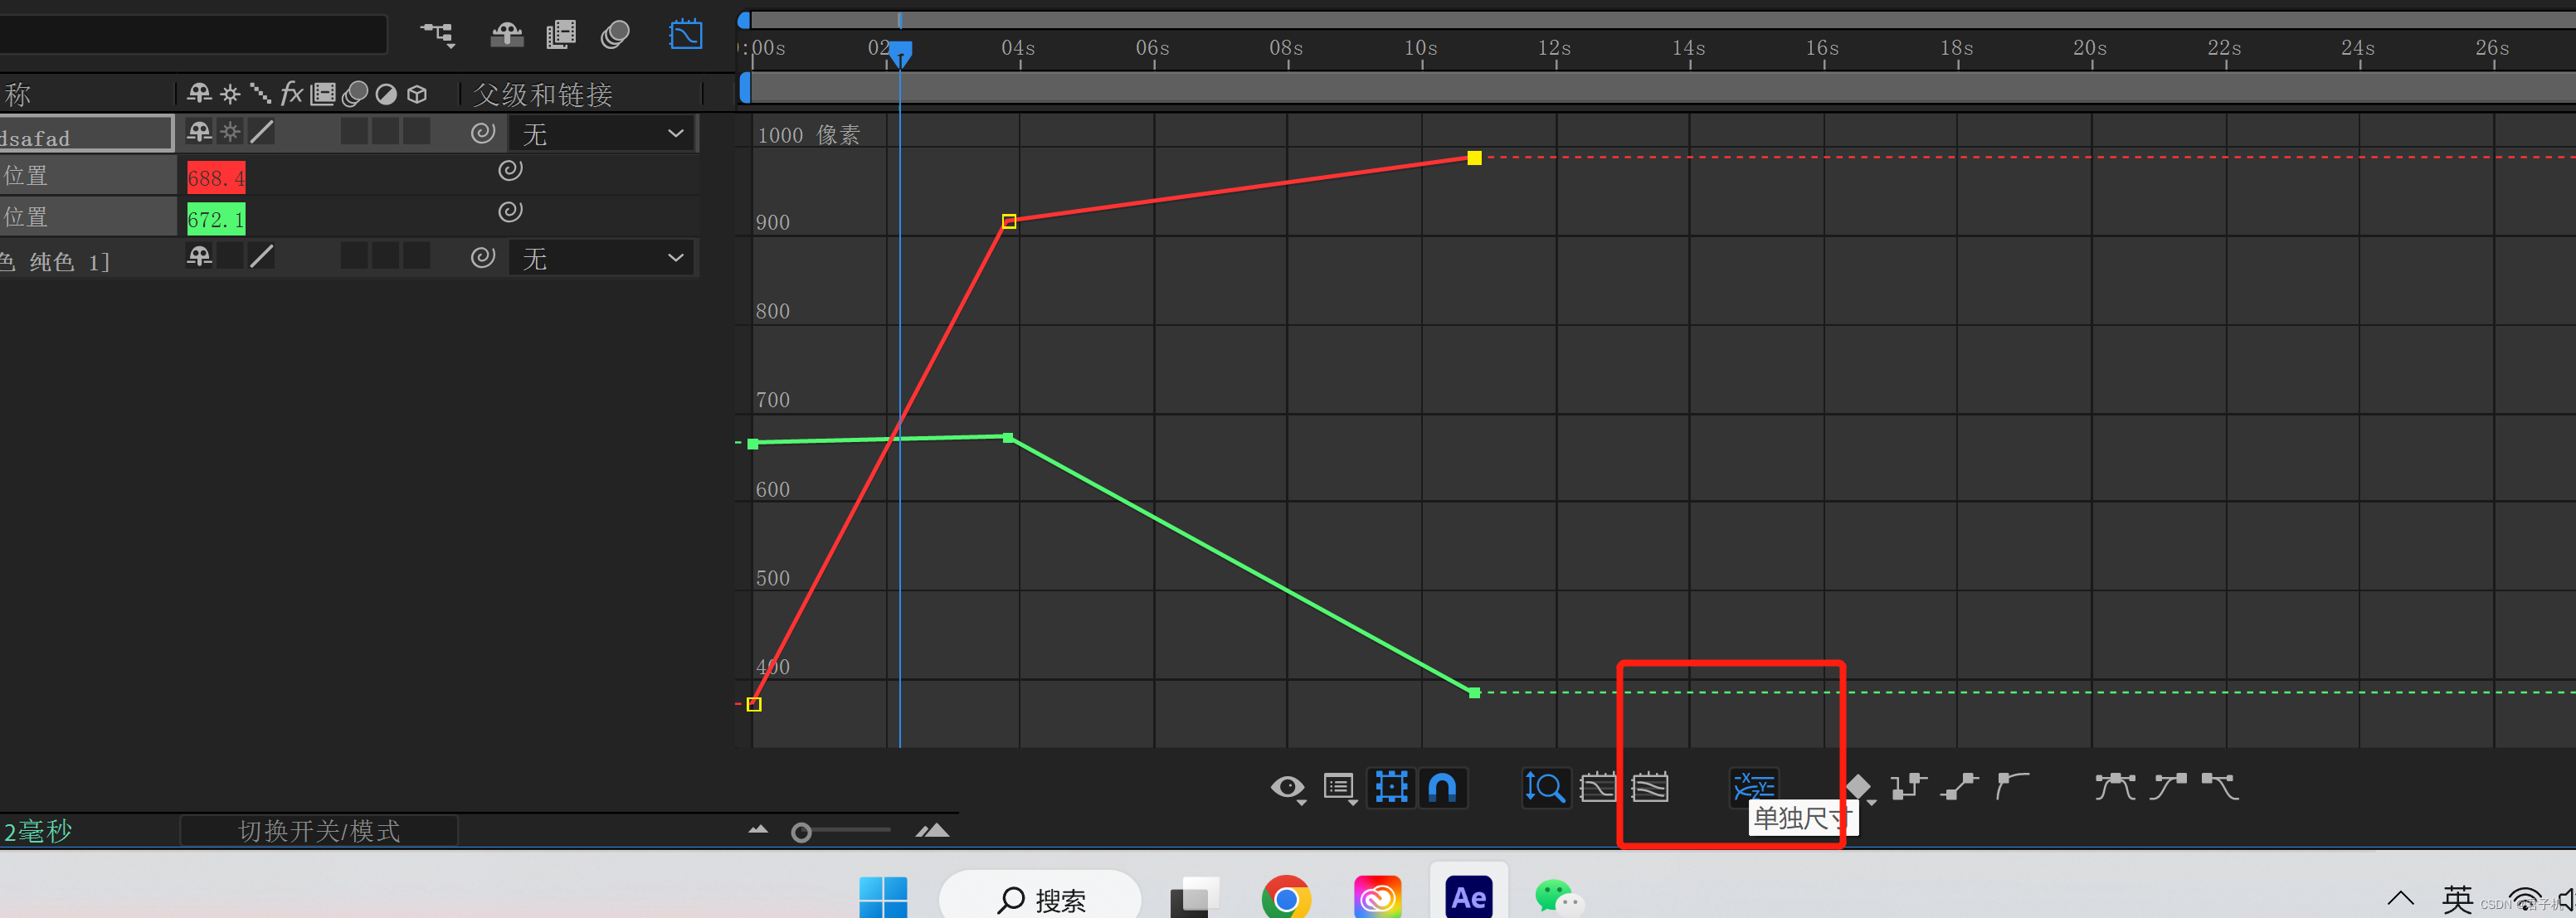Image resolution: width=2576 pixels, height=918 pixels.
Task: Click Toggle Switches/Modes button
Action: click(318, 830)
